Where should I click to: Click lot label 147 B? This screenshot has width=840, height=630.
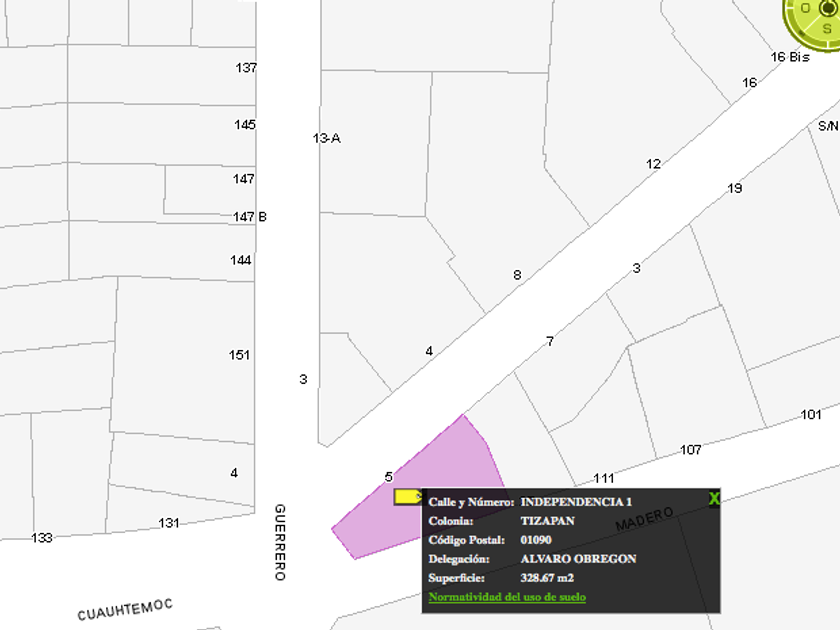(250, 217)
